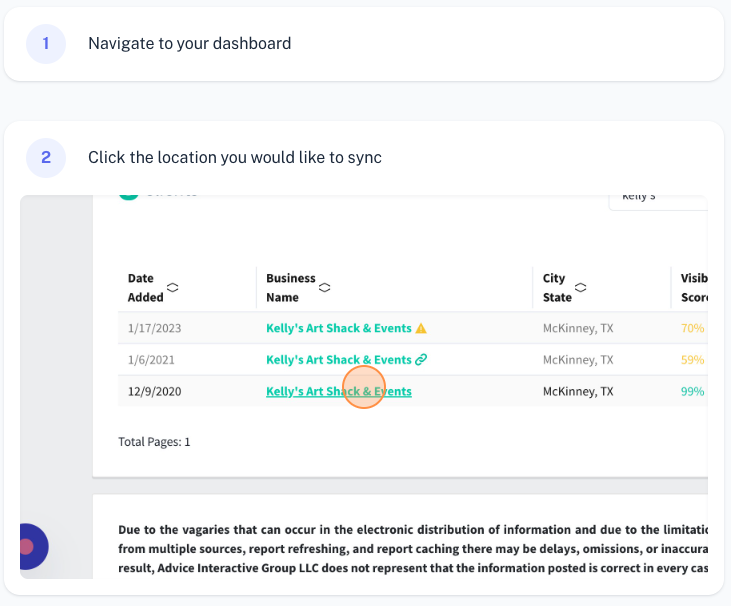
Task: Click the Total Pages: 1 text
Action: tap(154, 442)
